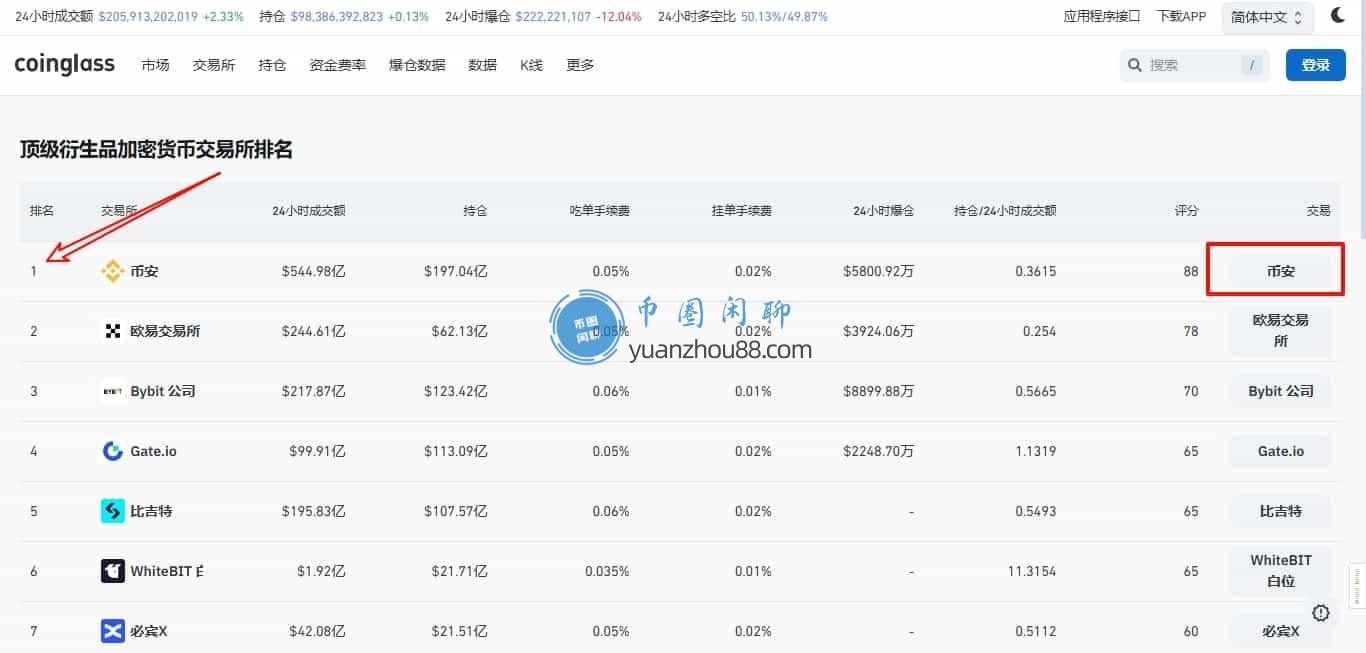Image resolution: width=1366 pixels, height=653 pixels.
Task: Click the Binance (币安) exchange logo icon
Action: tap(113, 271)
